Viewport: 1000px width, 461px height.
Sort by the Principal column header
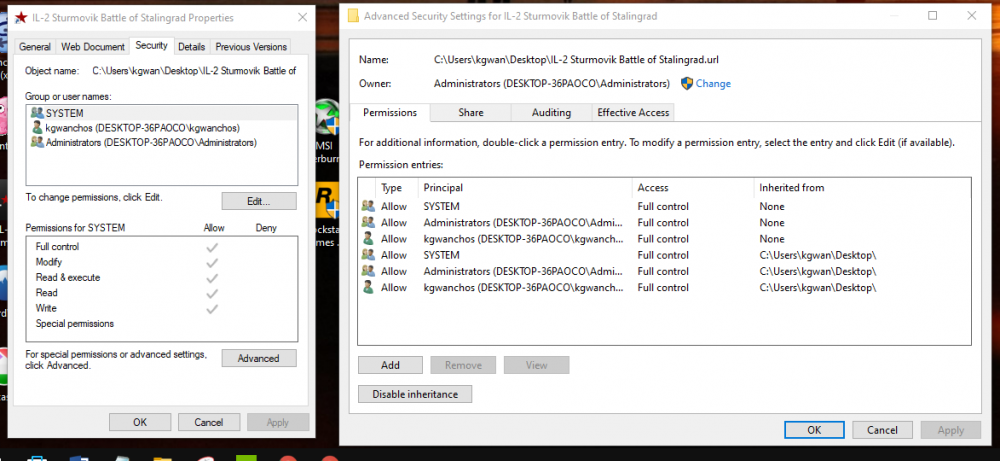point(525,187)
